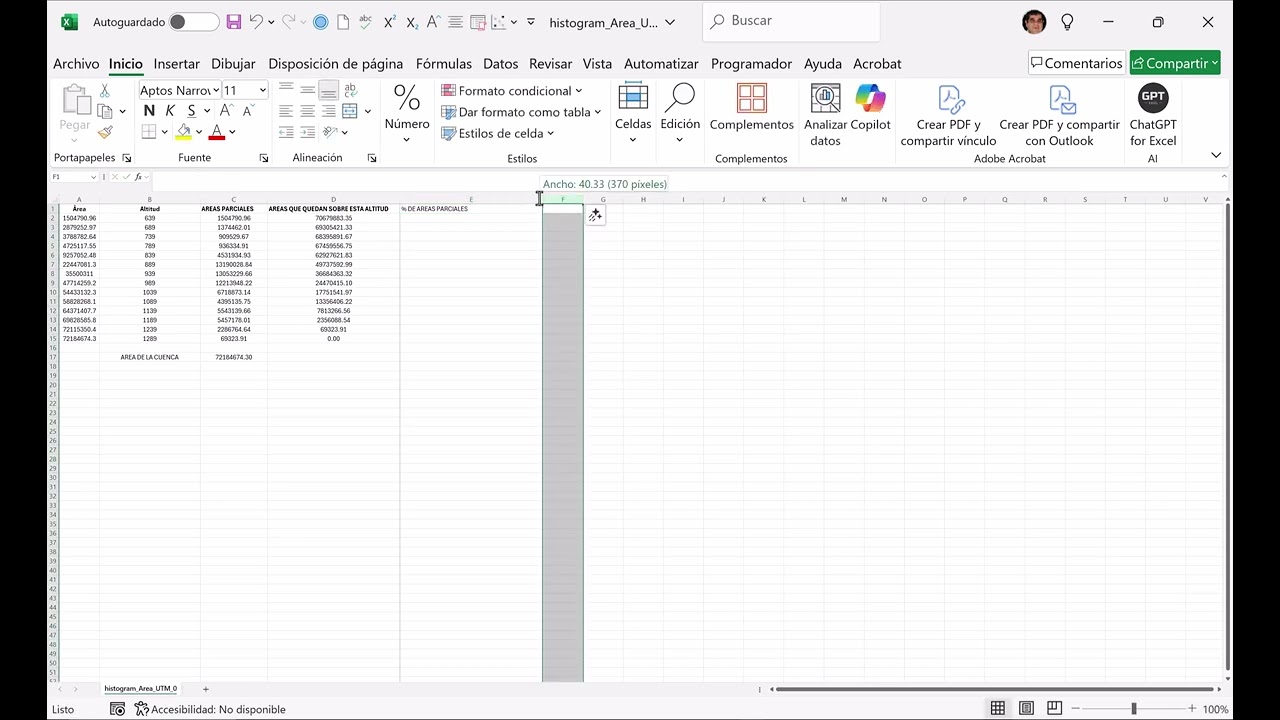The height and width of the screenshot is (720, 1280).
Task: Switch to Page Layout view icon
Action: (1026, 709)
